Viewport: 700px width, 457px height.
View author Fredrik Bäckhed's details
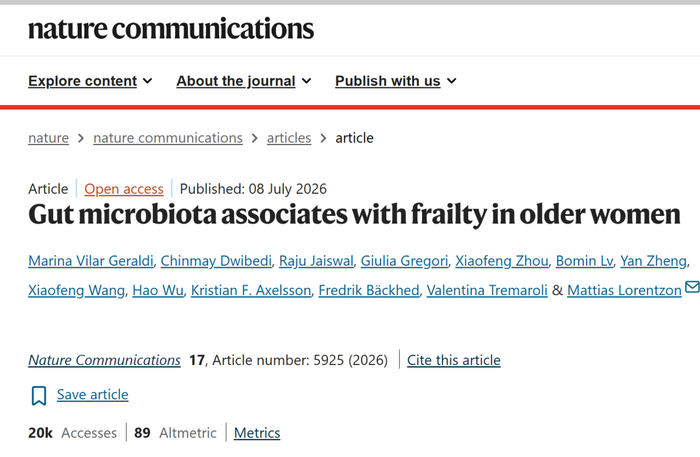point(369,290)
